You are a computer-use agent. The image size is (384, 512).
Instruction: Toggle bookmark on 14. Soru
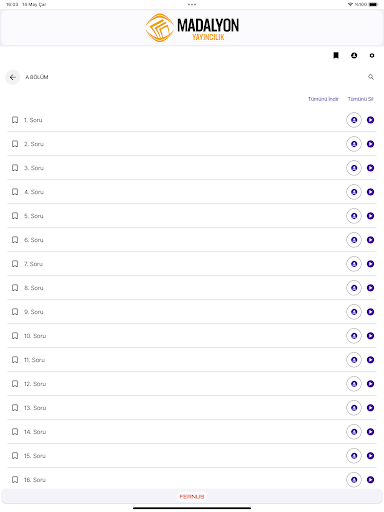(x=15, y=432)
